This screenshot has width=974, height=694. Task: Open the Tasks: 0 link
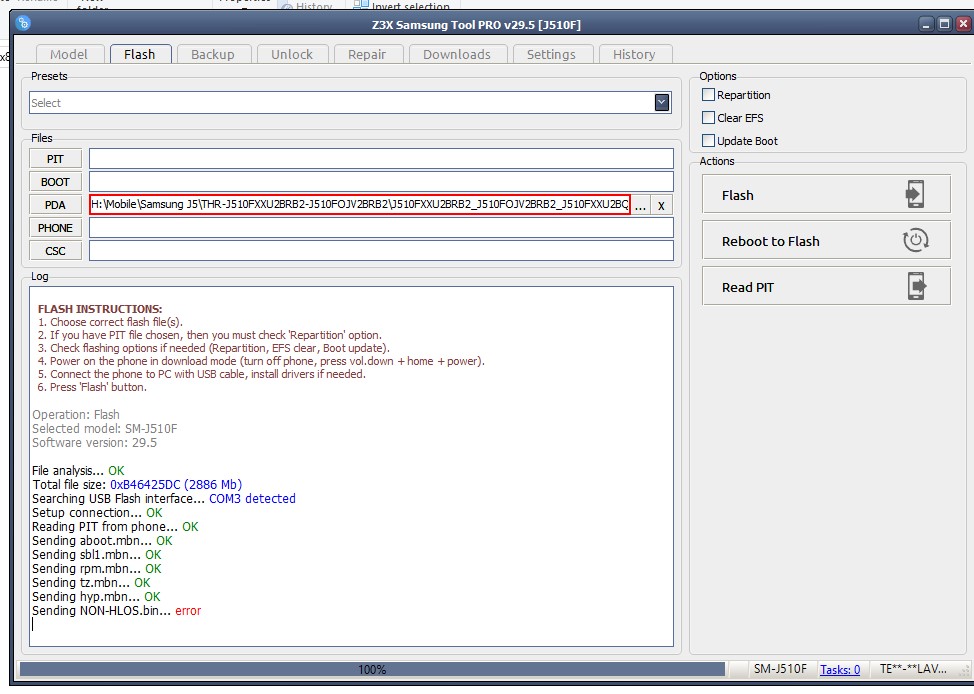tap(840, 669)
